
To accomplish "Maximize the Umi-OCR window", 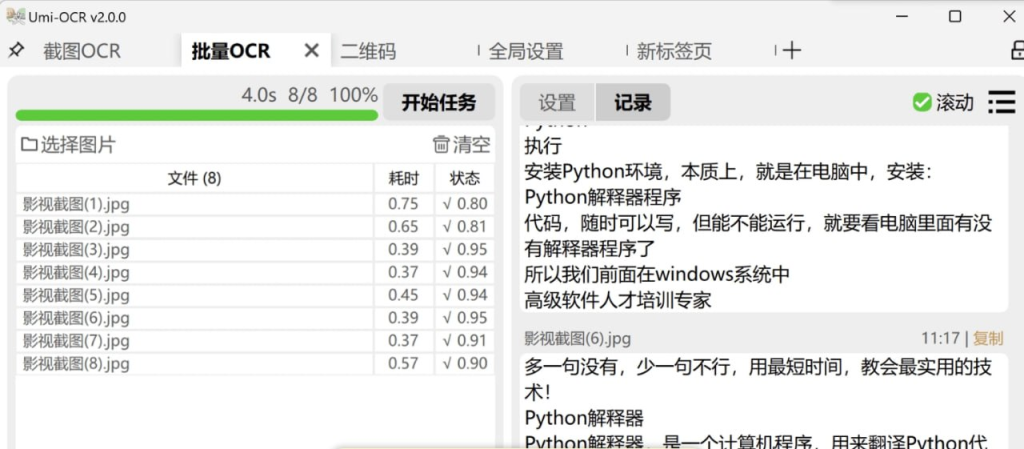I will [954, 16].
